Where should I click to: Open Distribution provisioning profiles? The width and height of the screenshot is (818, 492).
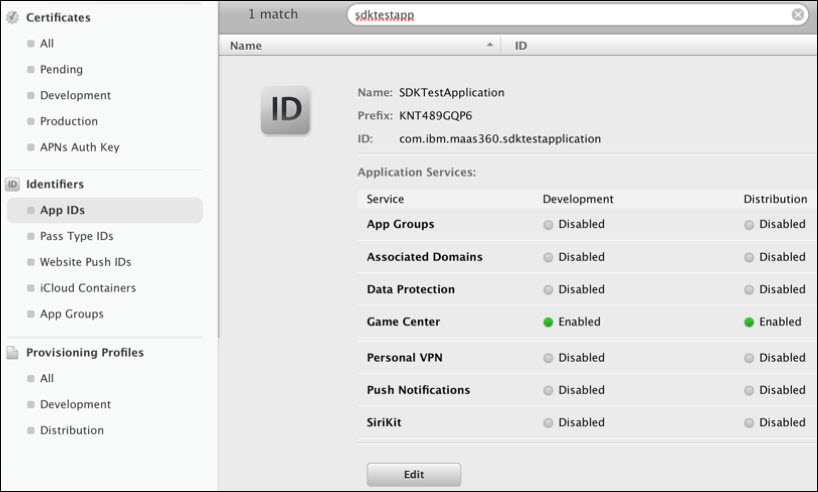[71, 430]
